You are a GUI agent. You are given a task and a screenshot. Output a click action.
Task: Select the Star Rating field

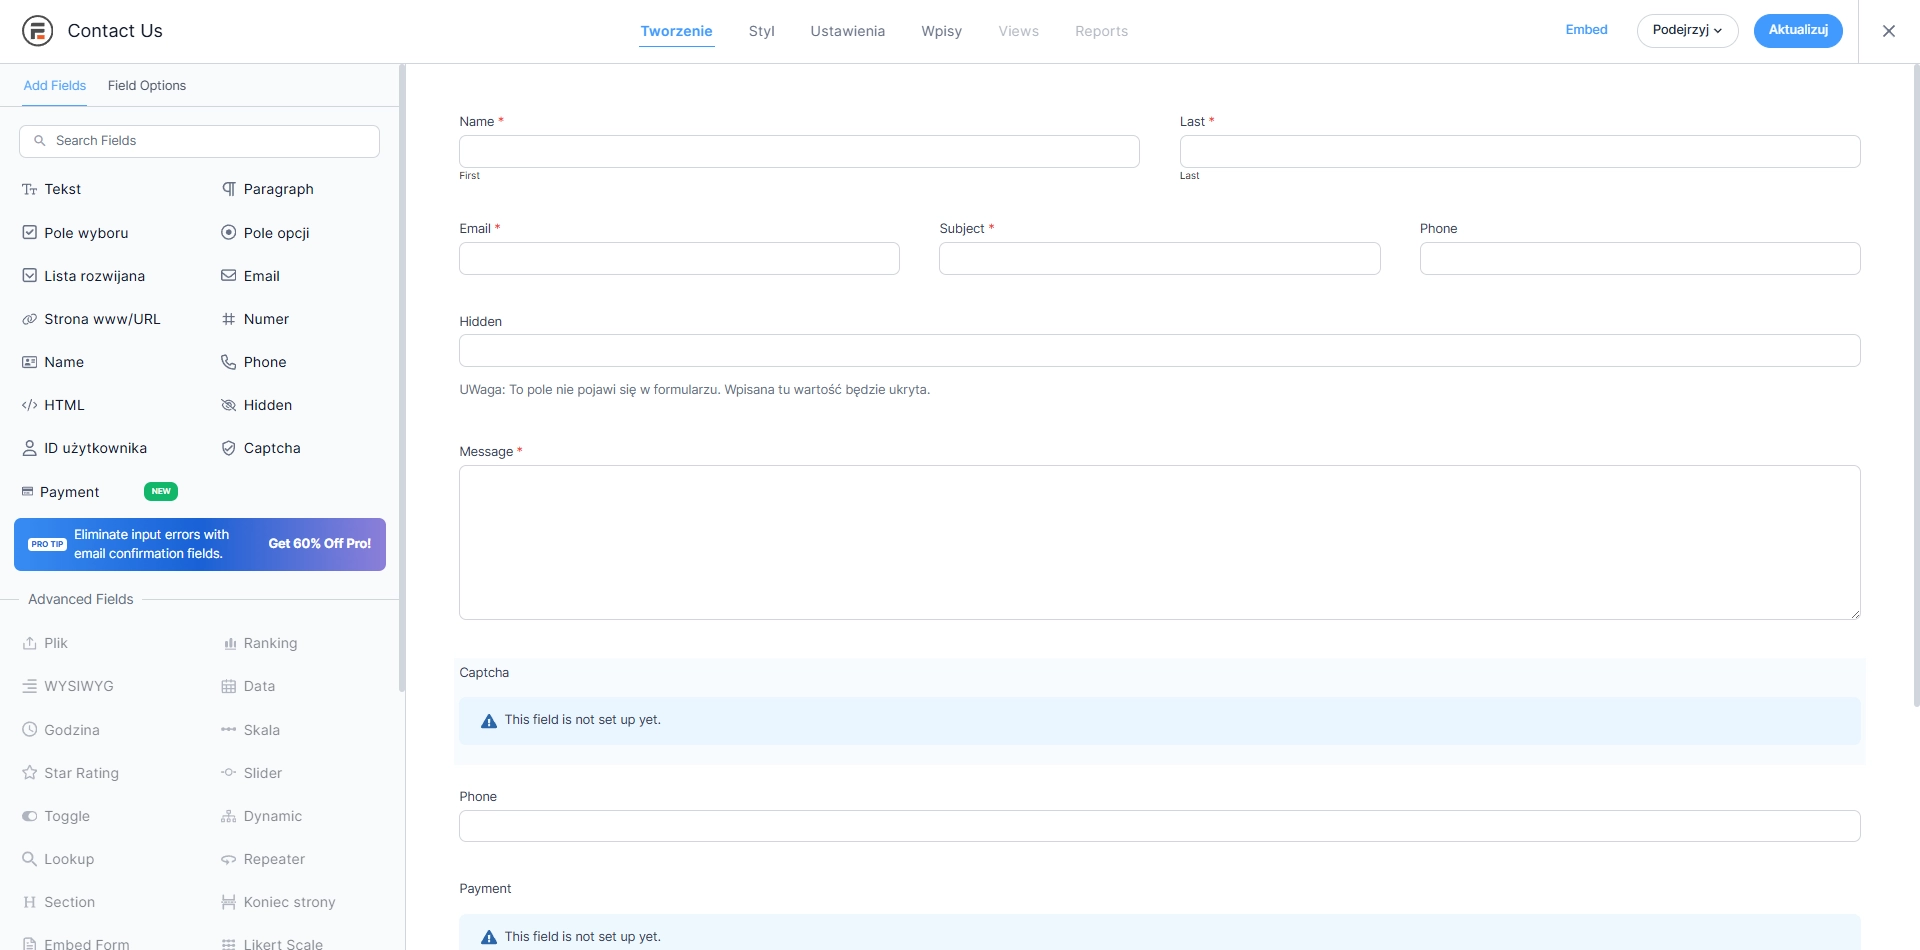(71, 773)
